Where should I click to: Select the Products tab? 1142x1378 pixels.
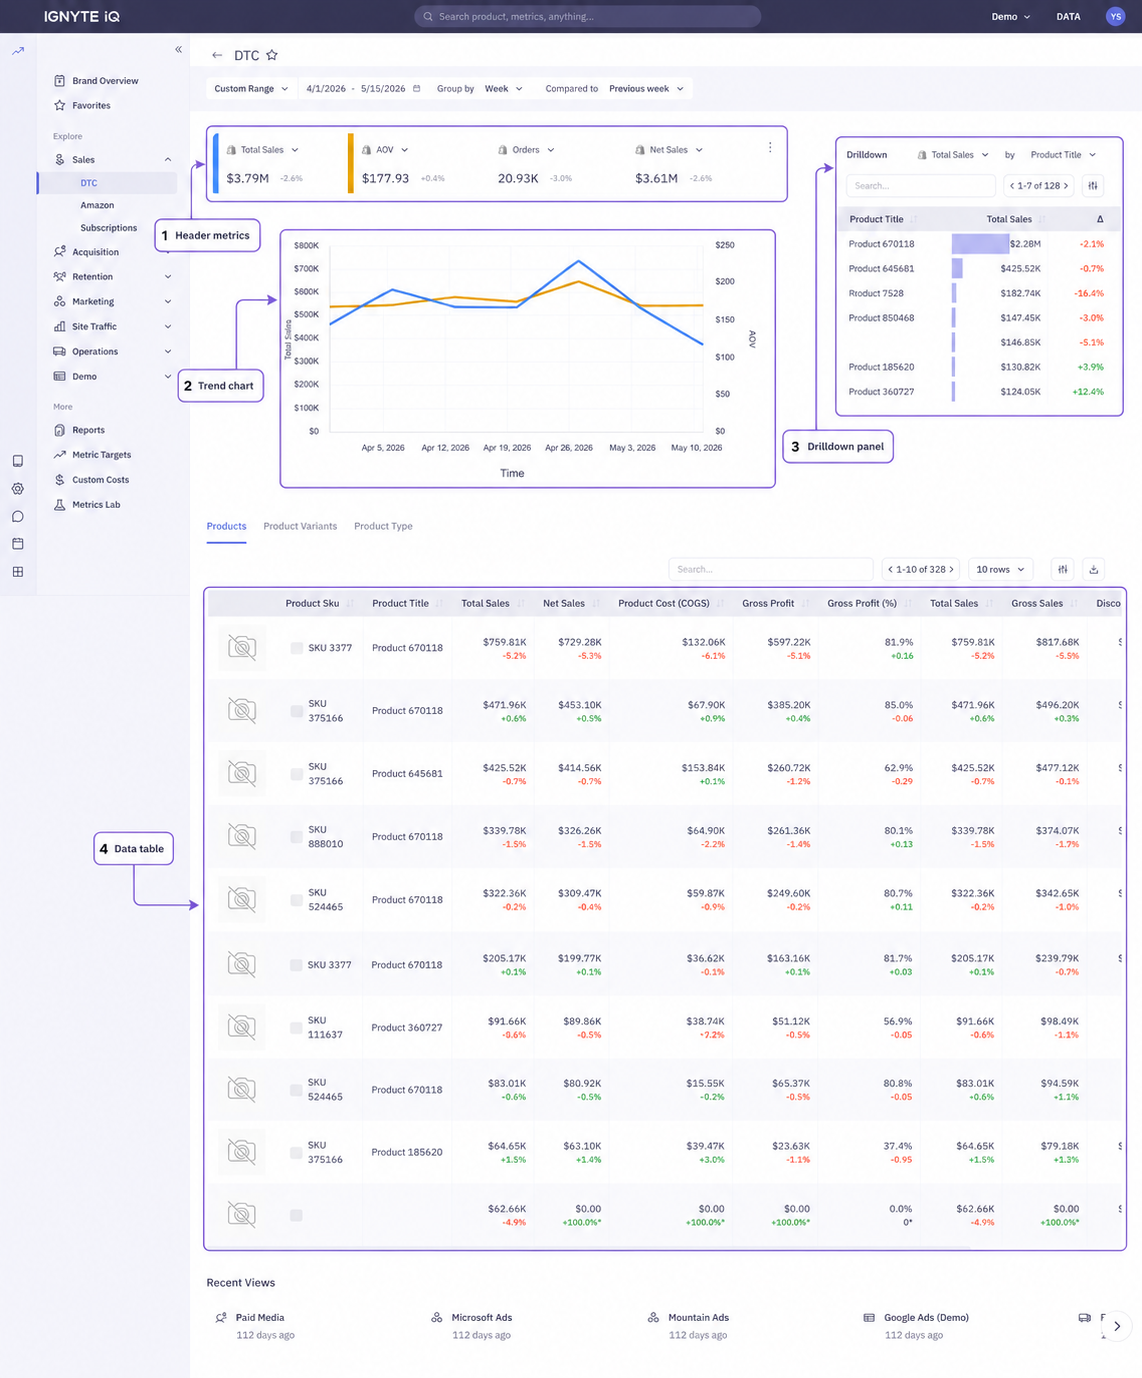226,526
